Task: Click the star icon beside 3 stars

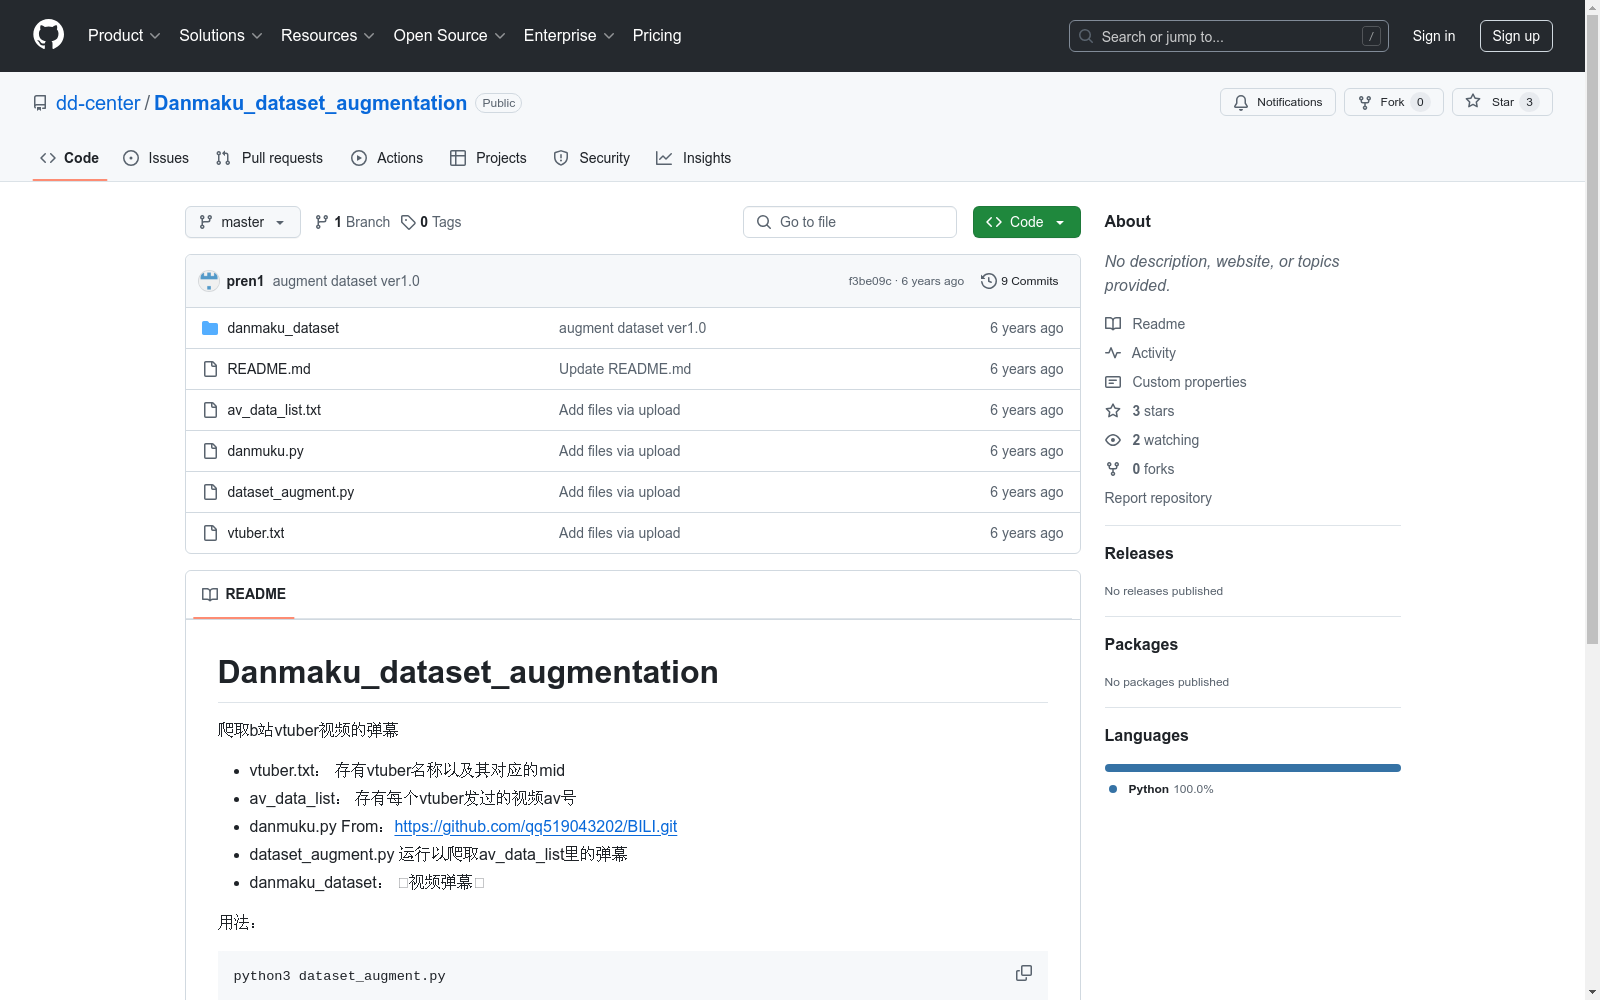Action: [1113, 411]
